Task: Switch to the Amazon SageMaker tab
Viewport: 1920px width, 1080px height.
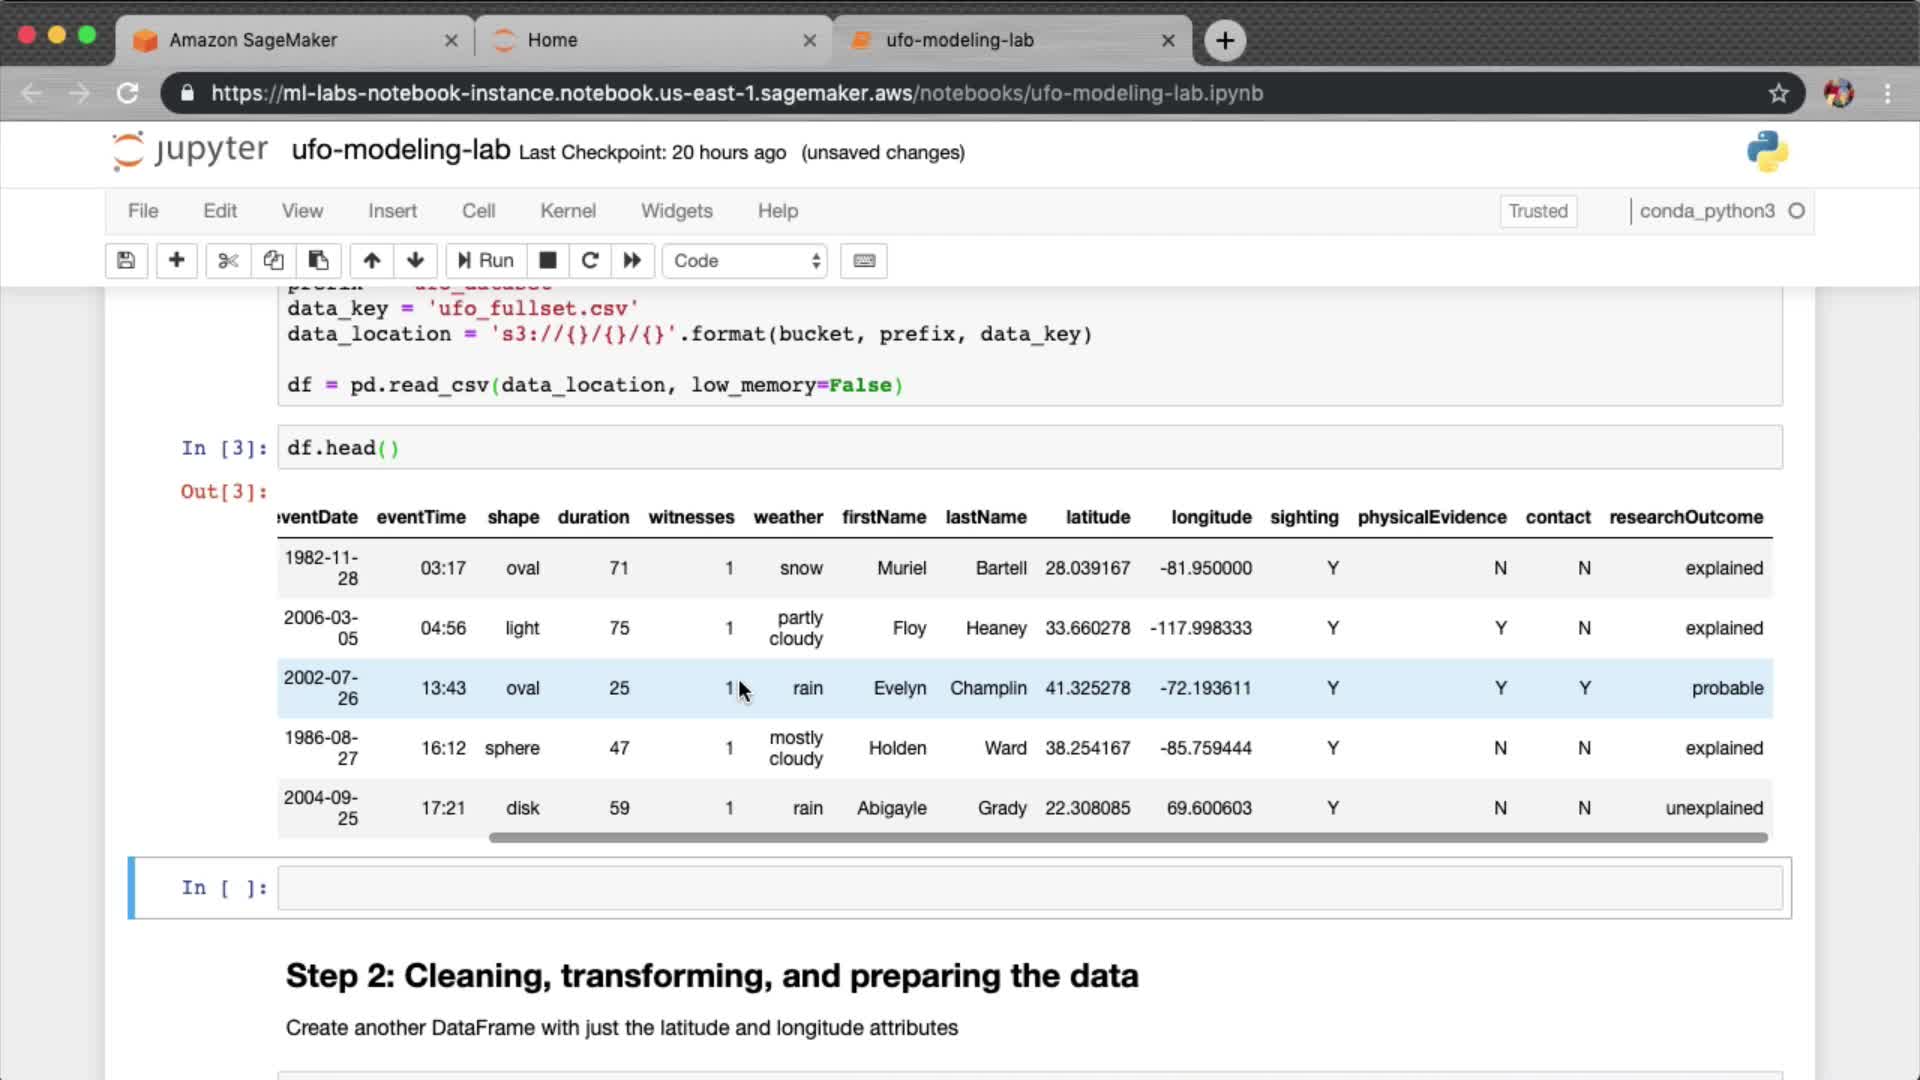Action: (290, 40)
